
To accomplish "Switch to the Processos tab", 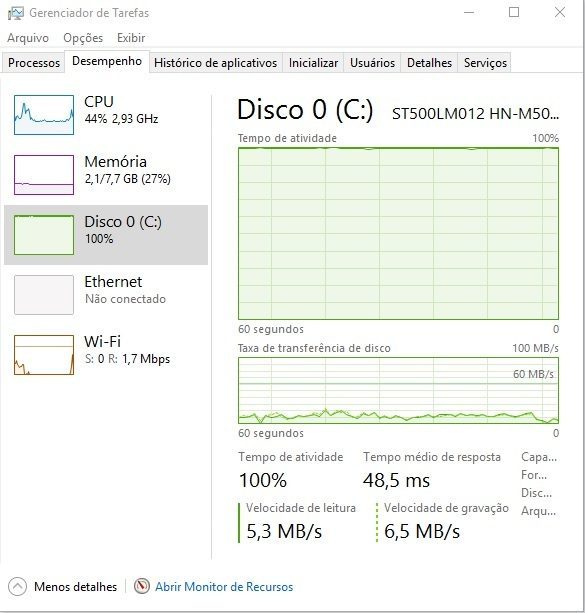I will coord(34,63).
